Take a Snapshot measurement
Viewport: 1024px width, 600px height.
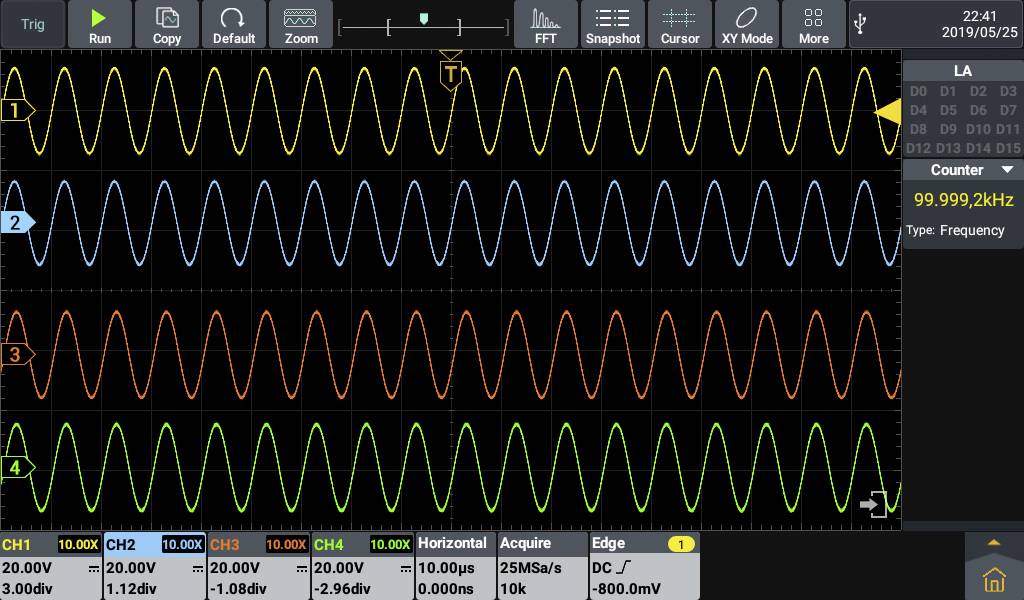tap(613, 24)
